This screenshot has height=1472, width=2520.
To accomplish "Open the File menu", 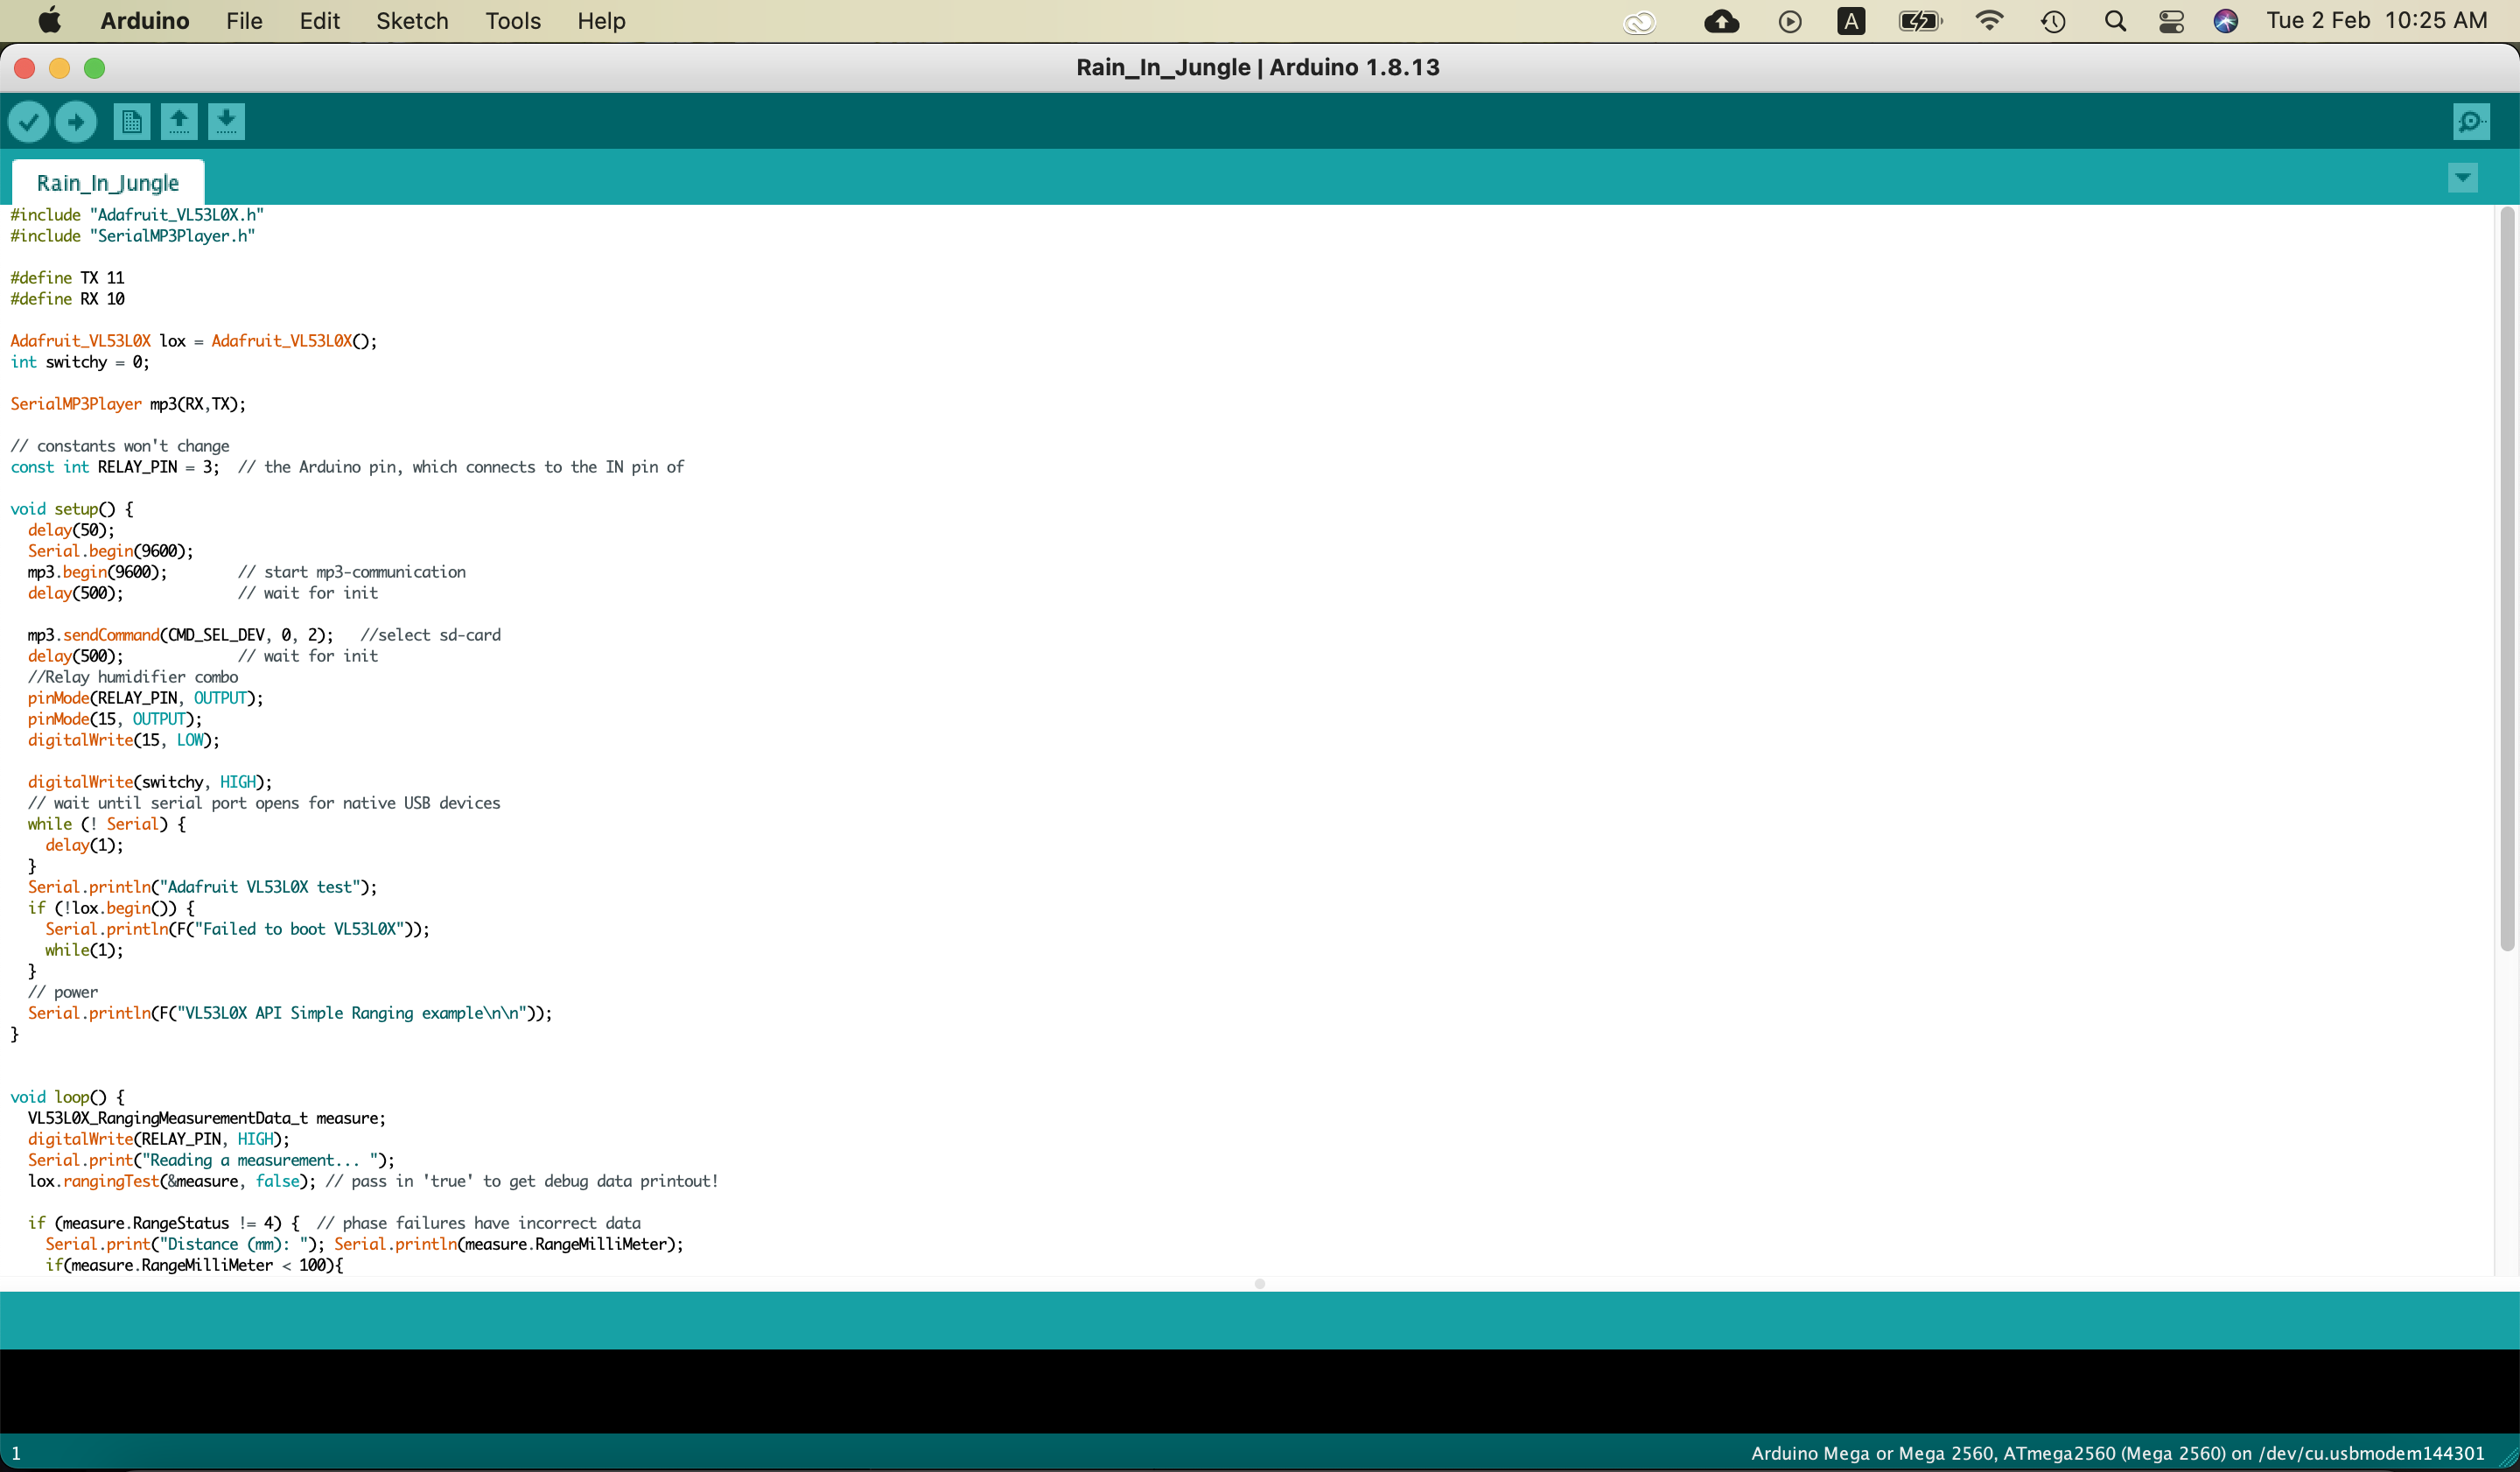I will (244, 21).
